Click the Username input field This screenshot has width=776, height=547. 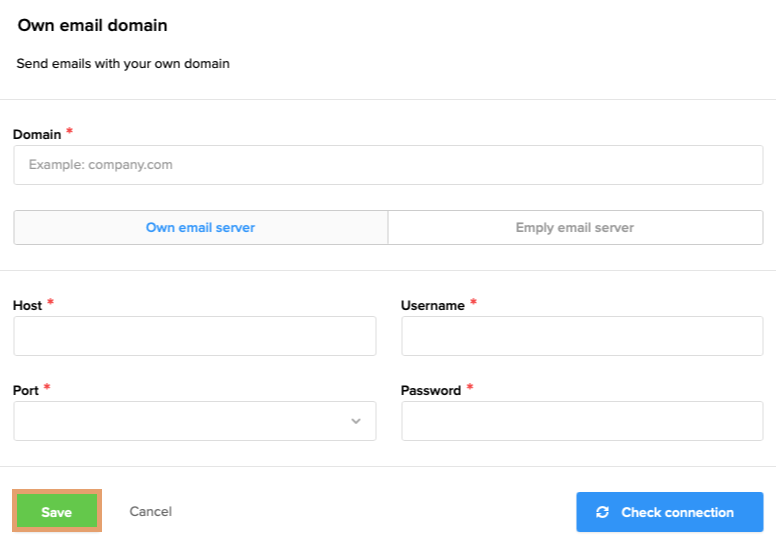582,336
